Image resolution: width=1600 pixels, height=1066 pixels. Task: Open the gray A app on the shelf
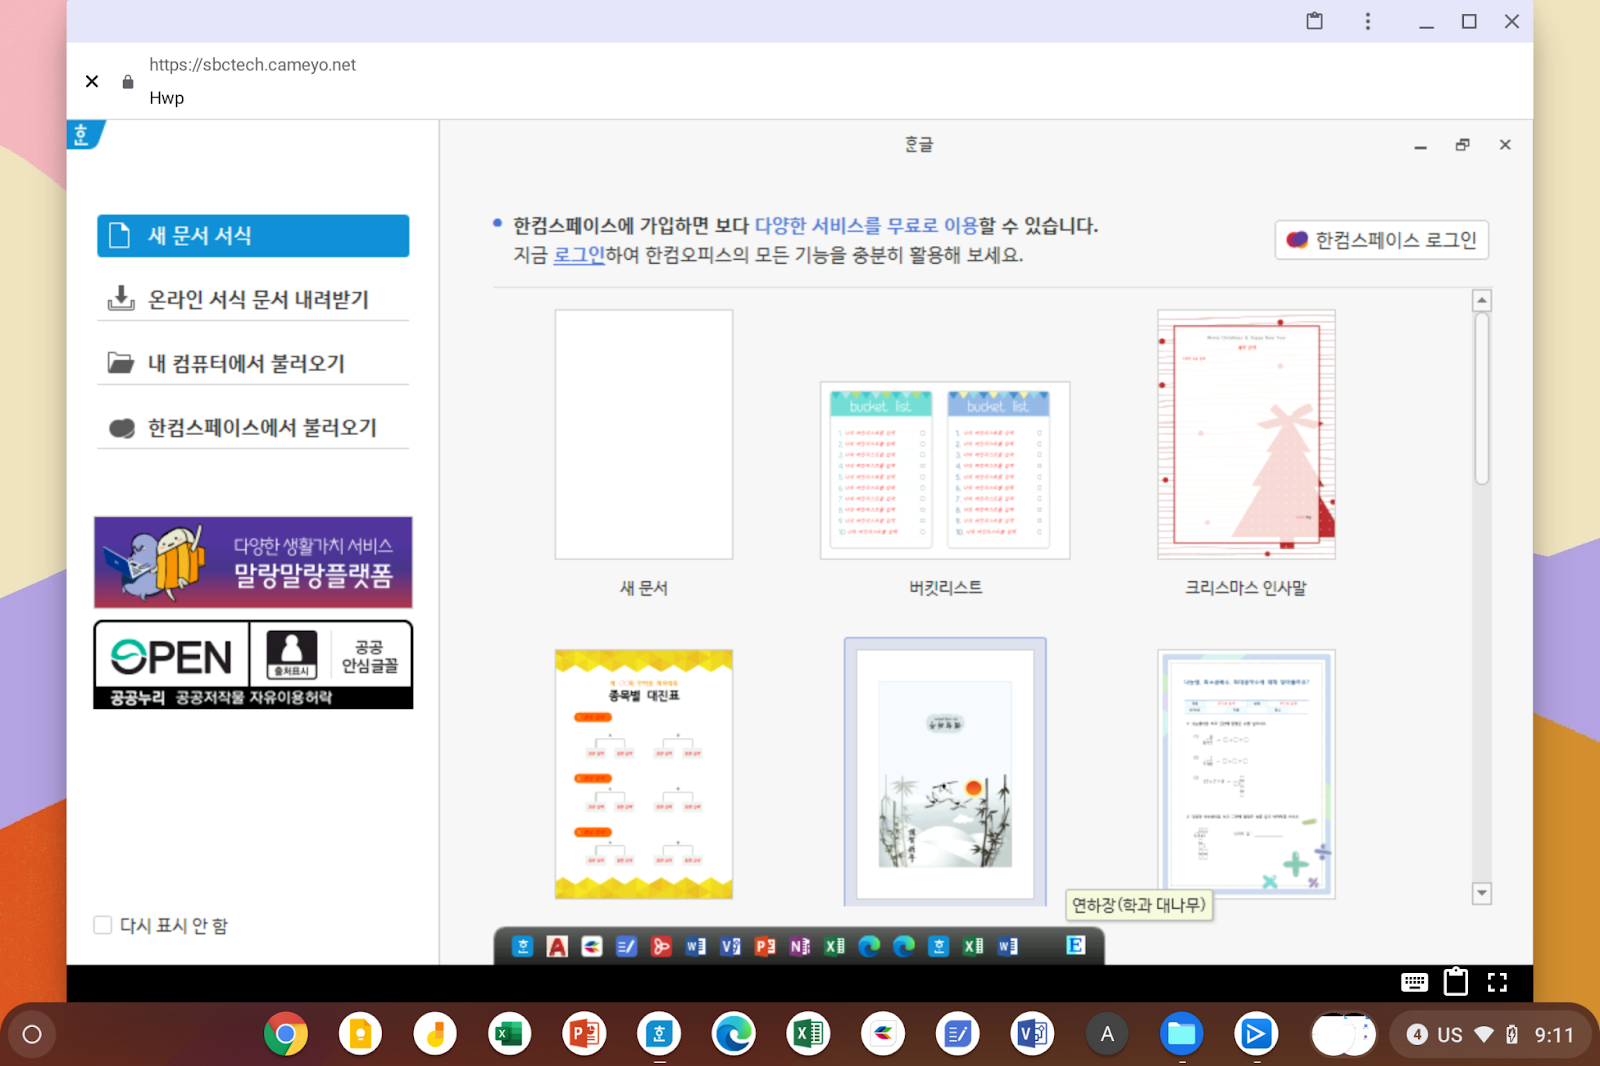pyautogui.click(x=1106, y=1034)
